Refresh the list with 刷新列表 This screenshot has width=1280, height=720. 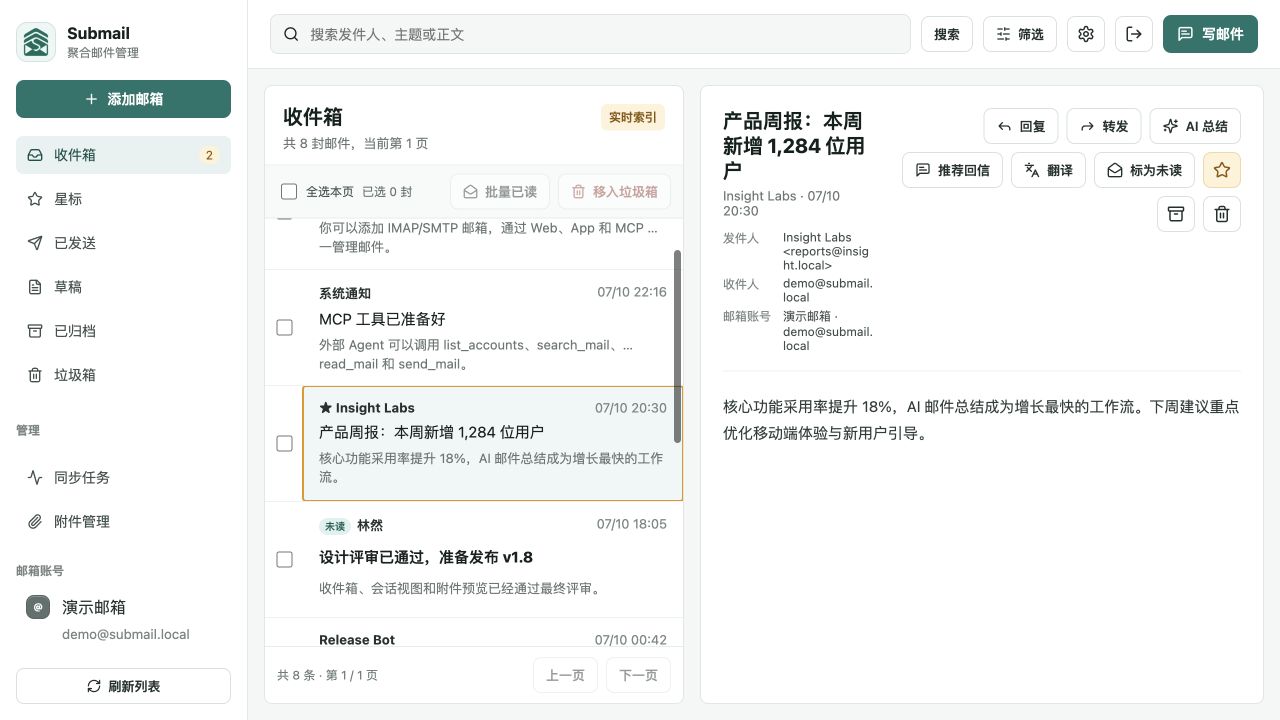coord(123,686)
